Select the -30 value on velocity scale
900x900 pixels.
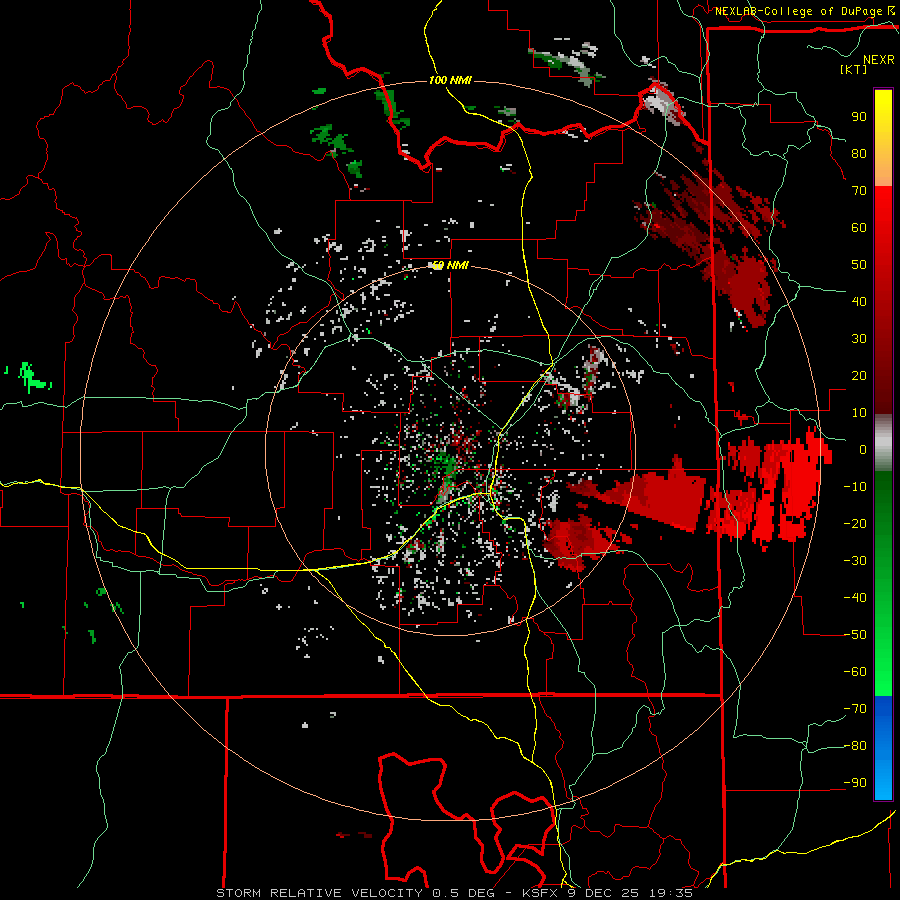tap(855, 561)
